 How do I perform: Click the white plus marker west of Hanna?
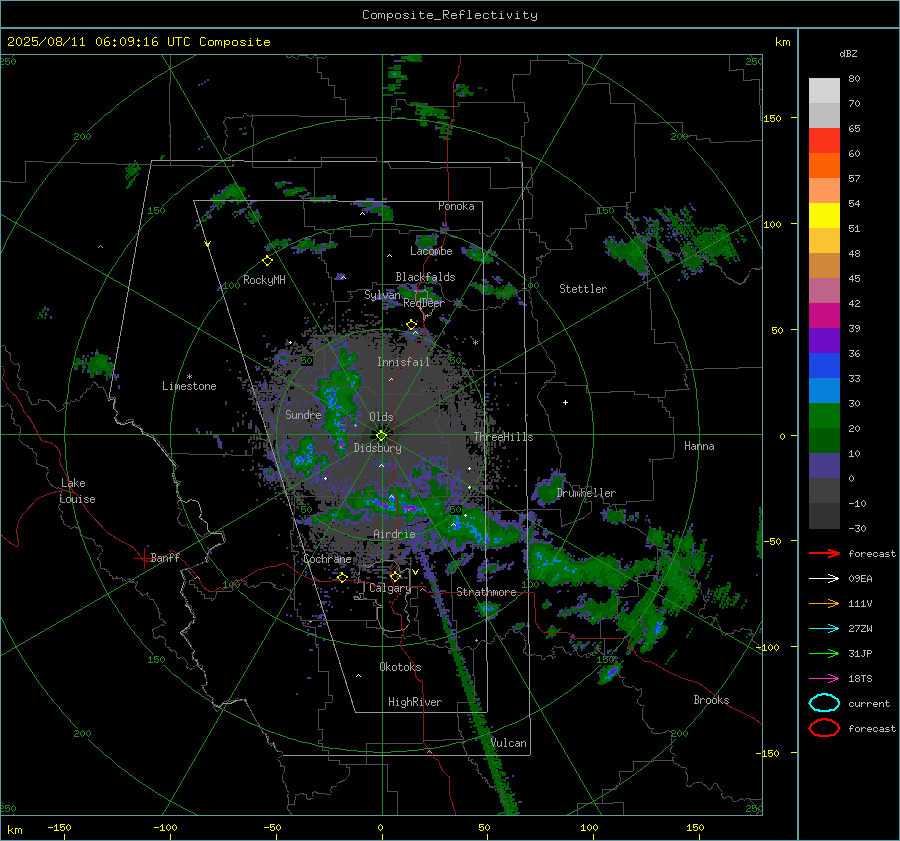[x=565, y=402]
